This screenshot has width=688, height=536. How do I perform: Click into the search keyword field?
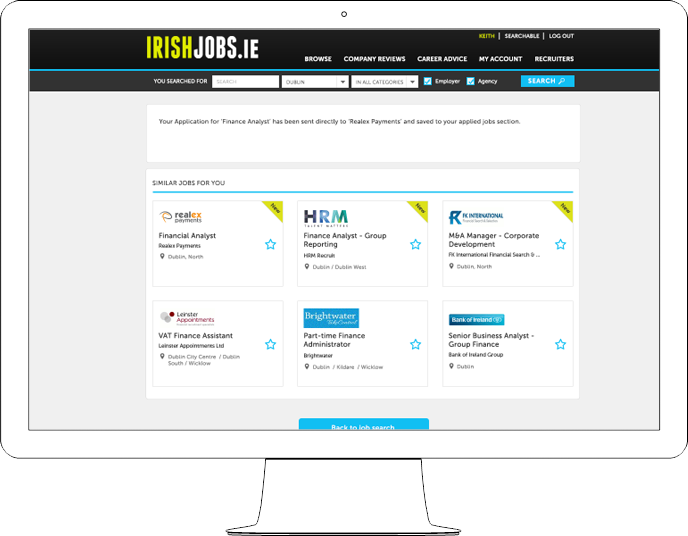245,81
